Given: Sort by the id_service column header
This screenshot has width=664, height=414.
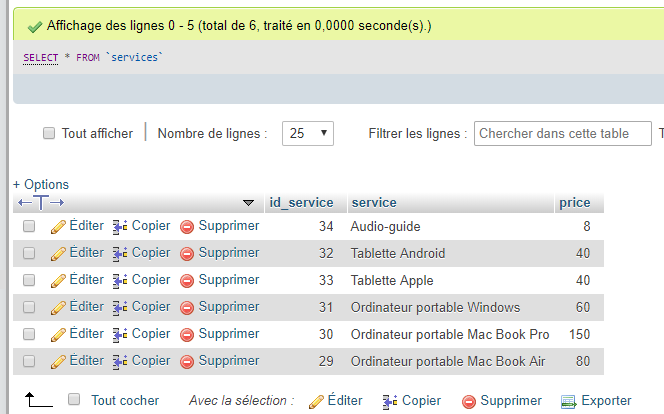Looking at the screenshot, I should 301,203.
